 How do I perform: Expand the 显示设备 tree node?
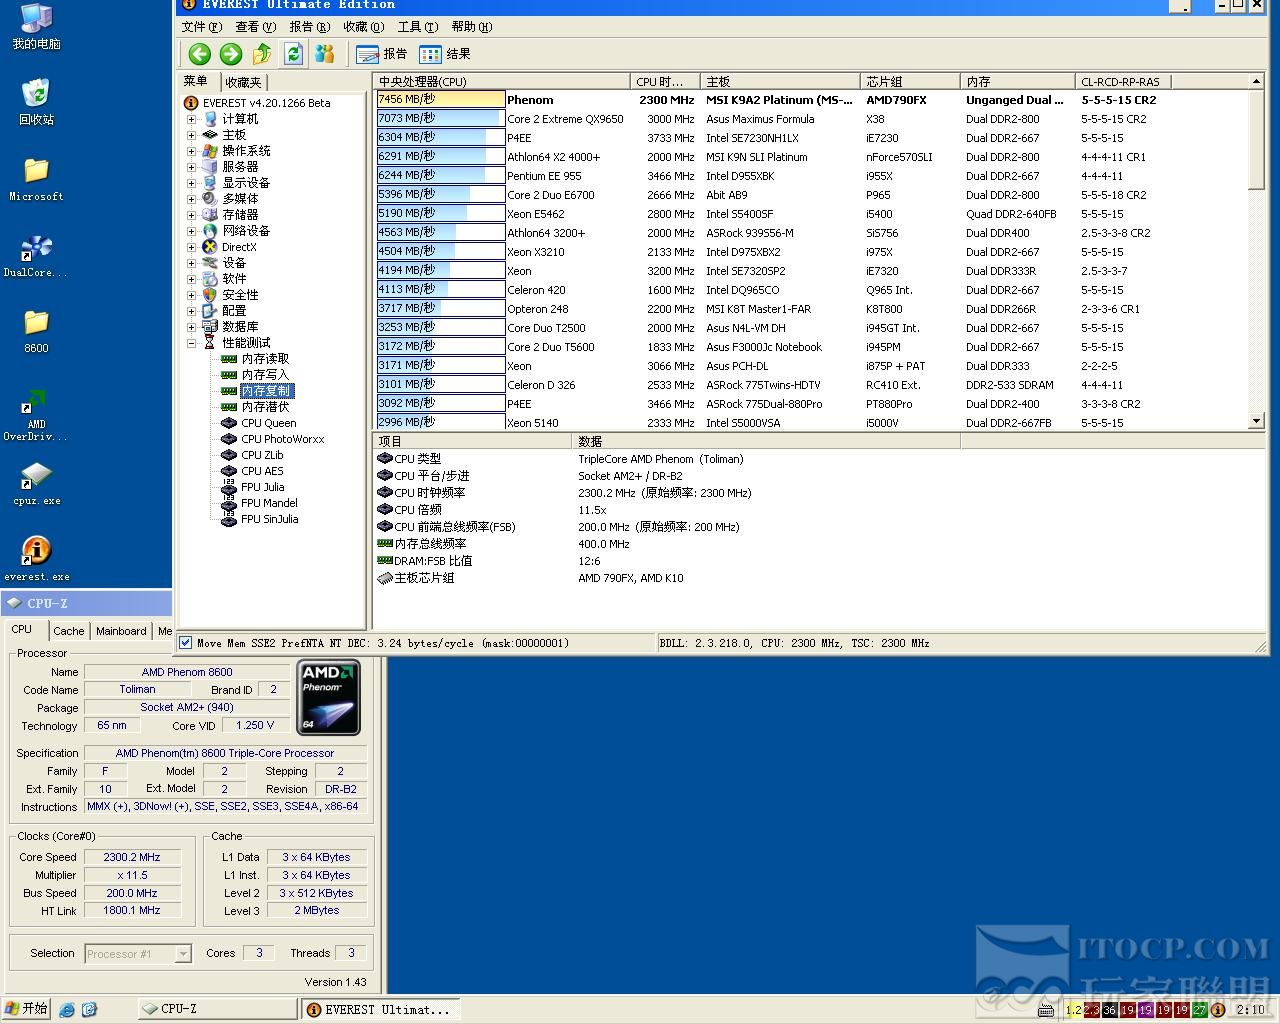click(191, 183)
